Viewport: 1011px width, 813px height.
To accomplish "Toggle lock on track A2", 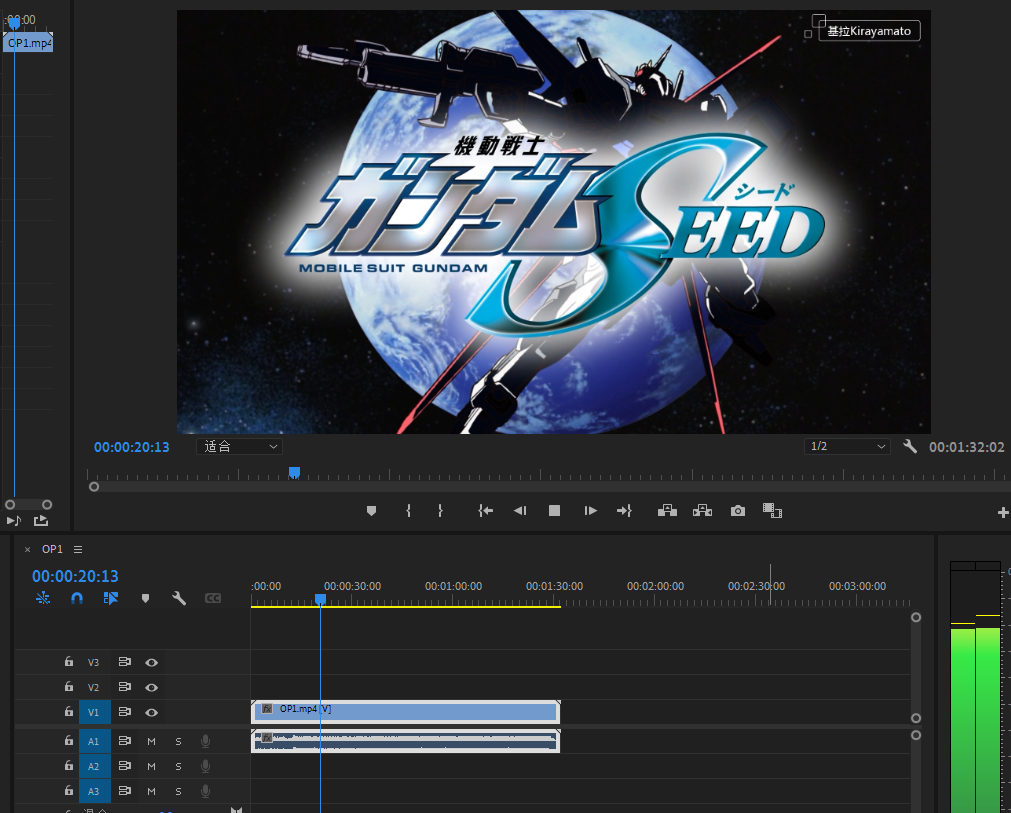I will 68,765.
